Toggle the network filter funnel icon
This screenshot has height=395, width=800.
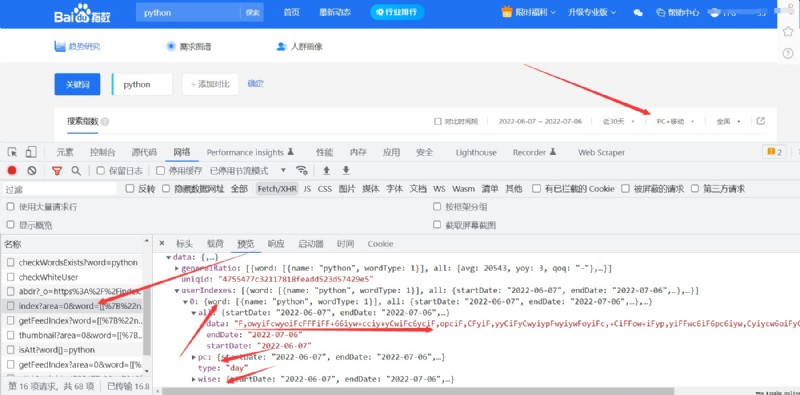coord(57,170)
